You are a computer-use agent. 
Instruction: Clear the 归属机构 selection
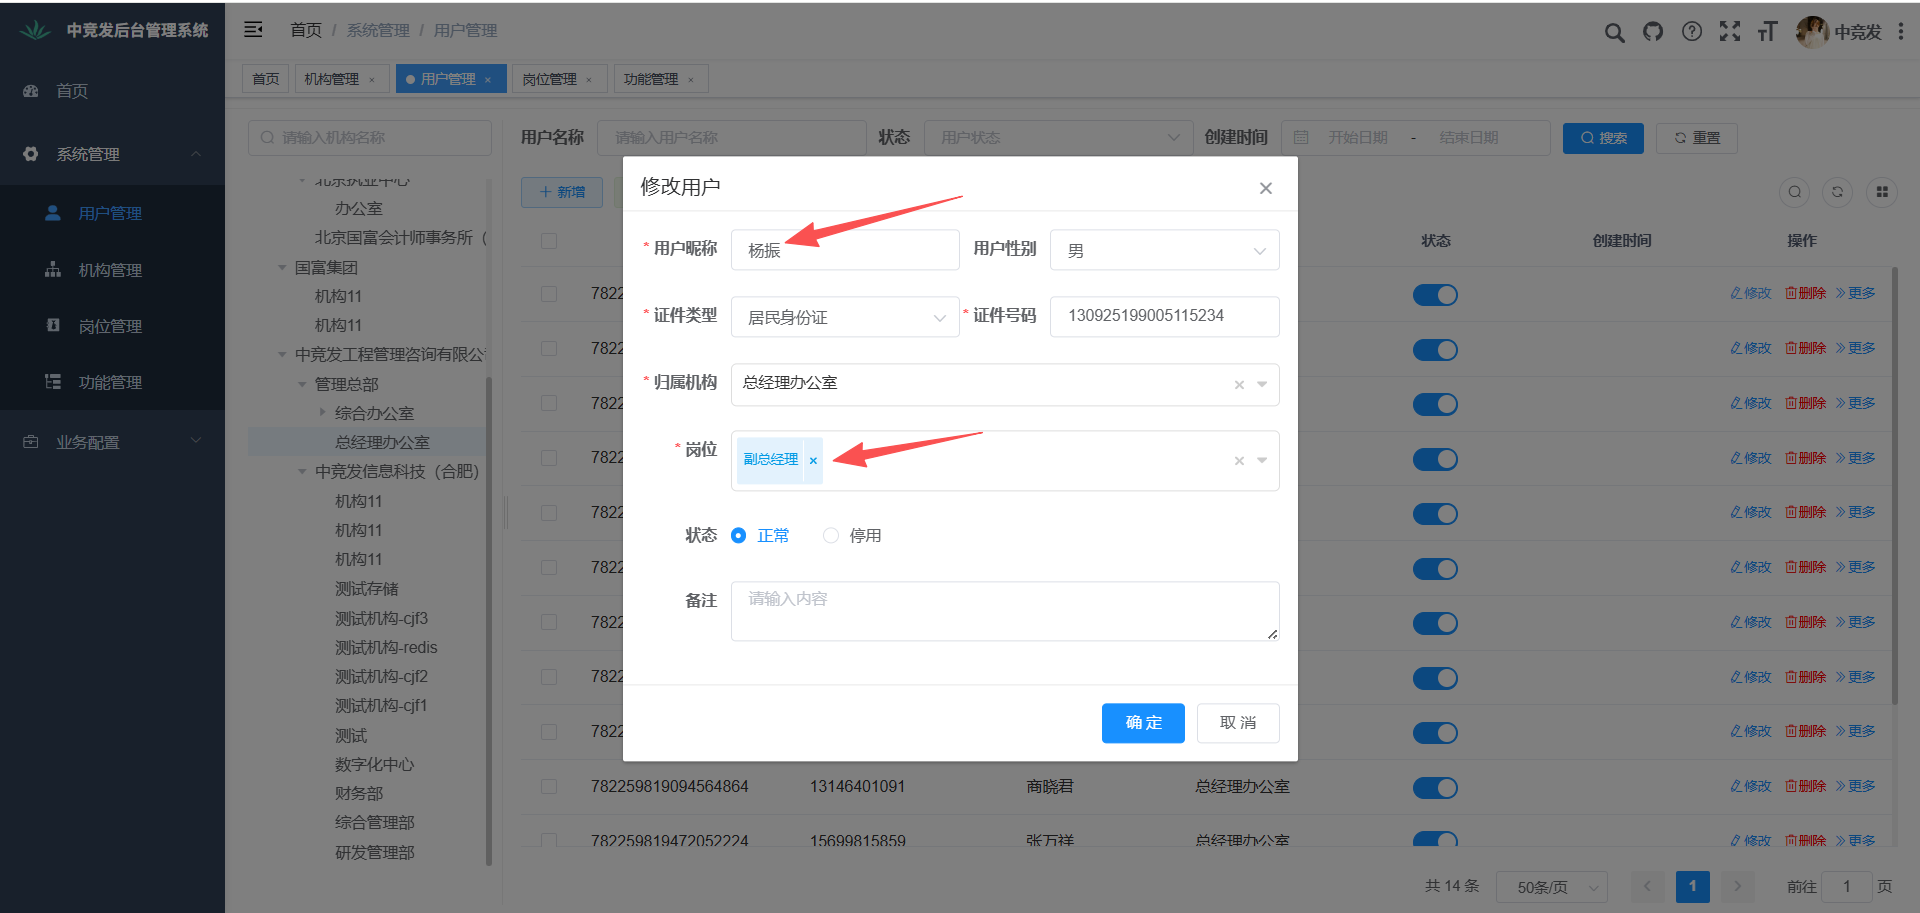(1239, 385)
